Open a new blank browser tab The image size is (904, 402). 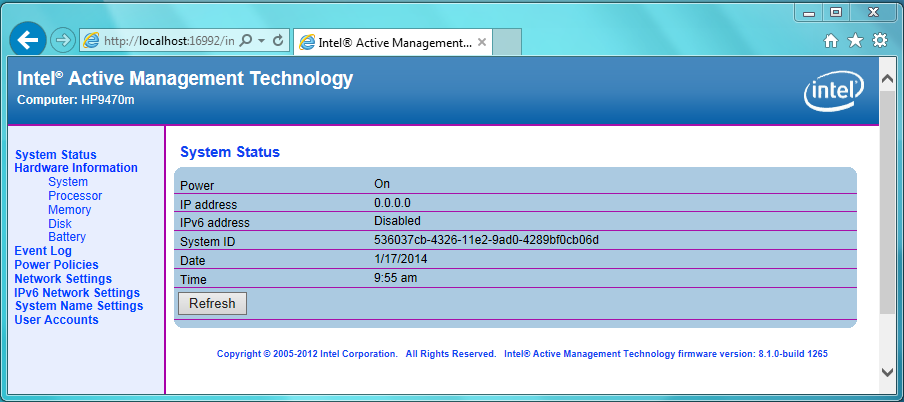(507, 42)
